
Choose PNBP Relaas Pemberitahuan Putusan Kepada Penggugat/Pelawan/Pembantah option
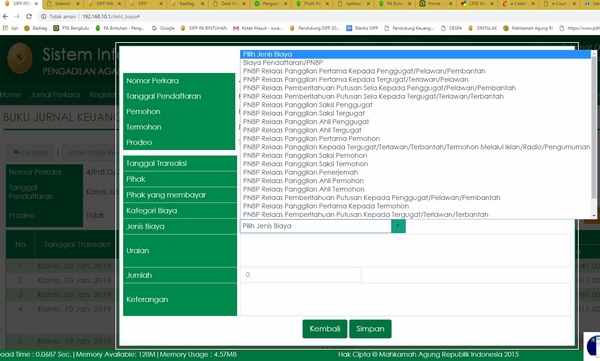[x=416, y=197]
